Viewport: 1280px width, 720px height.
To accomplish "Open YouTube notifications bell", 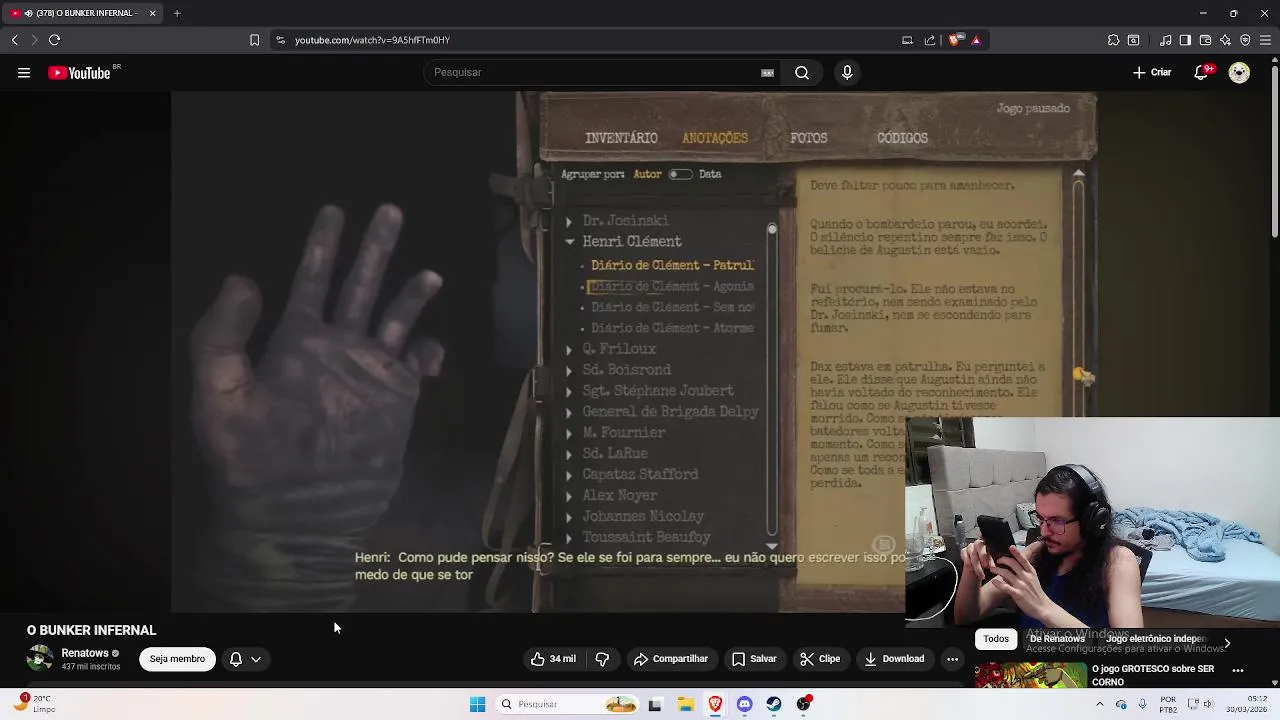I will pos(1201,72).
